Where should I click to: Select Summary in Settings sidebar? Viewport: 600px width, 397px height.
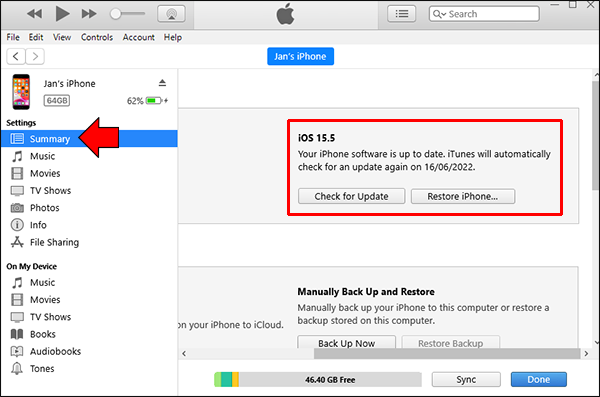pyautogui.click(x=89, y=139)
